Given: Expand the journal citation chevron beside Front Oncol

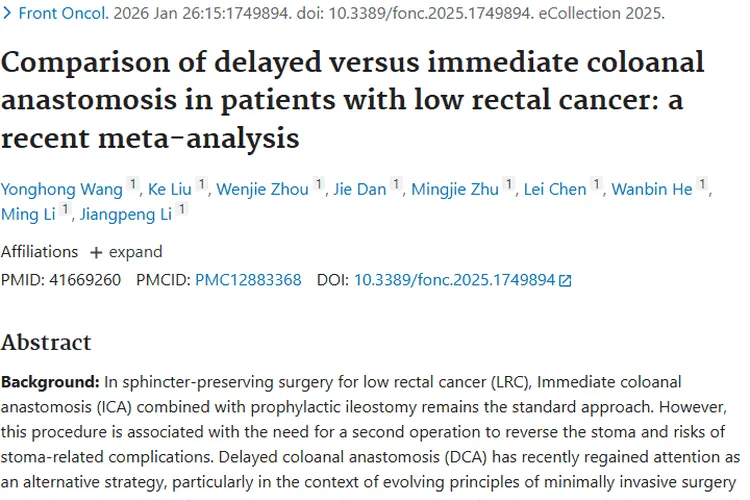Looking at the screenshot, I should 7,15.
